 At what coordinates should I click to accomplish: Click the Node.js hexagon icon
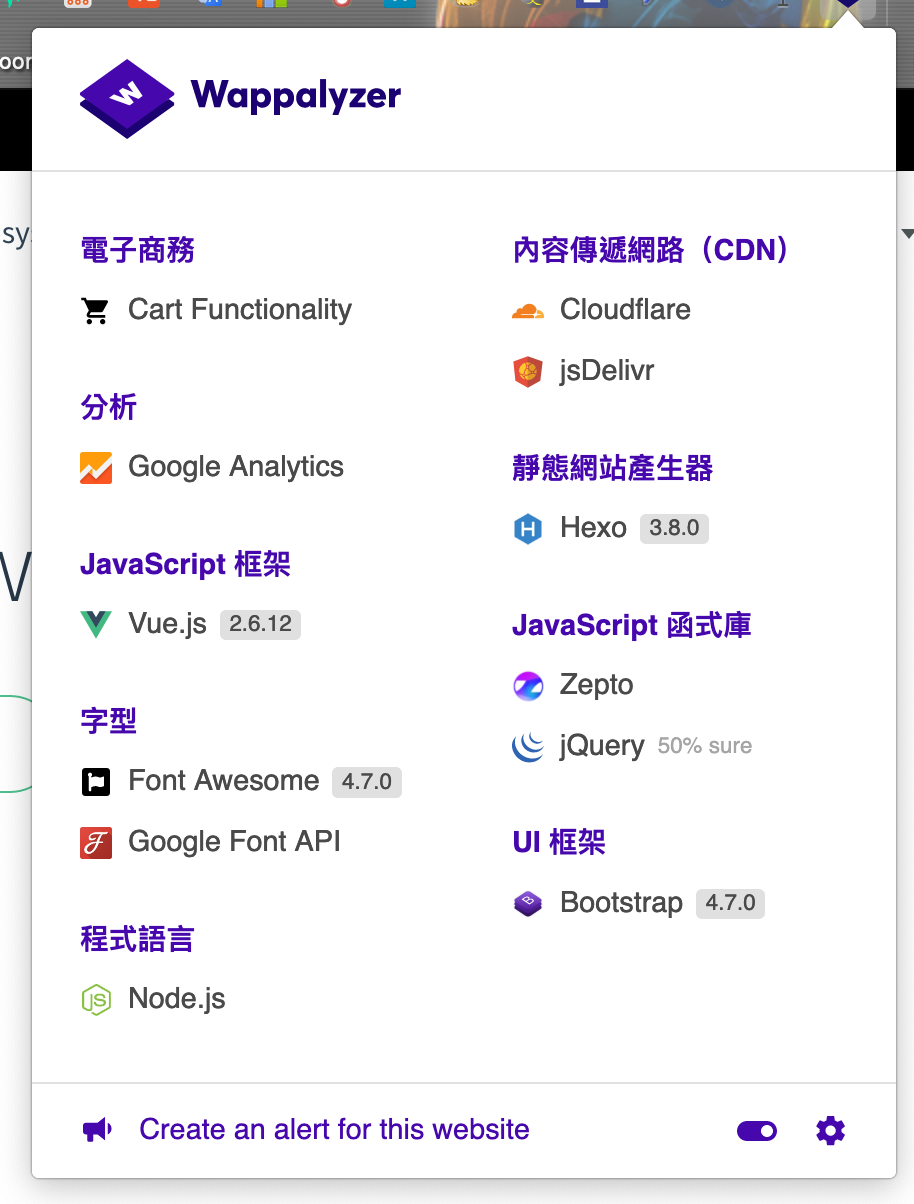96,999
